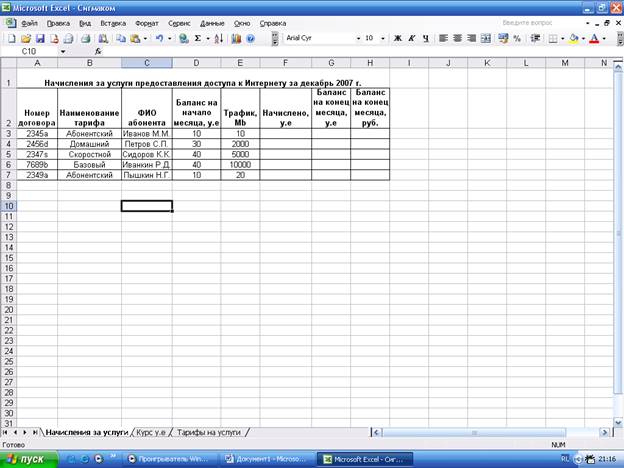The height and width of the screenshot is (468, 624).
Task: Apply percent style format
Action: click(x=517, y=38)
